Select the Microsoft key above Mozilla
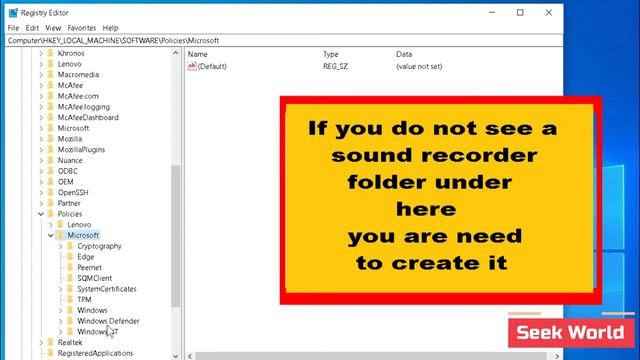Viewport: 640px width, 360px height. tap(73, 128)
